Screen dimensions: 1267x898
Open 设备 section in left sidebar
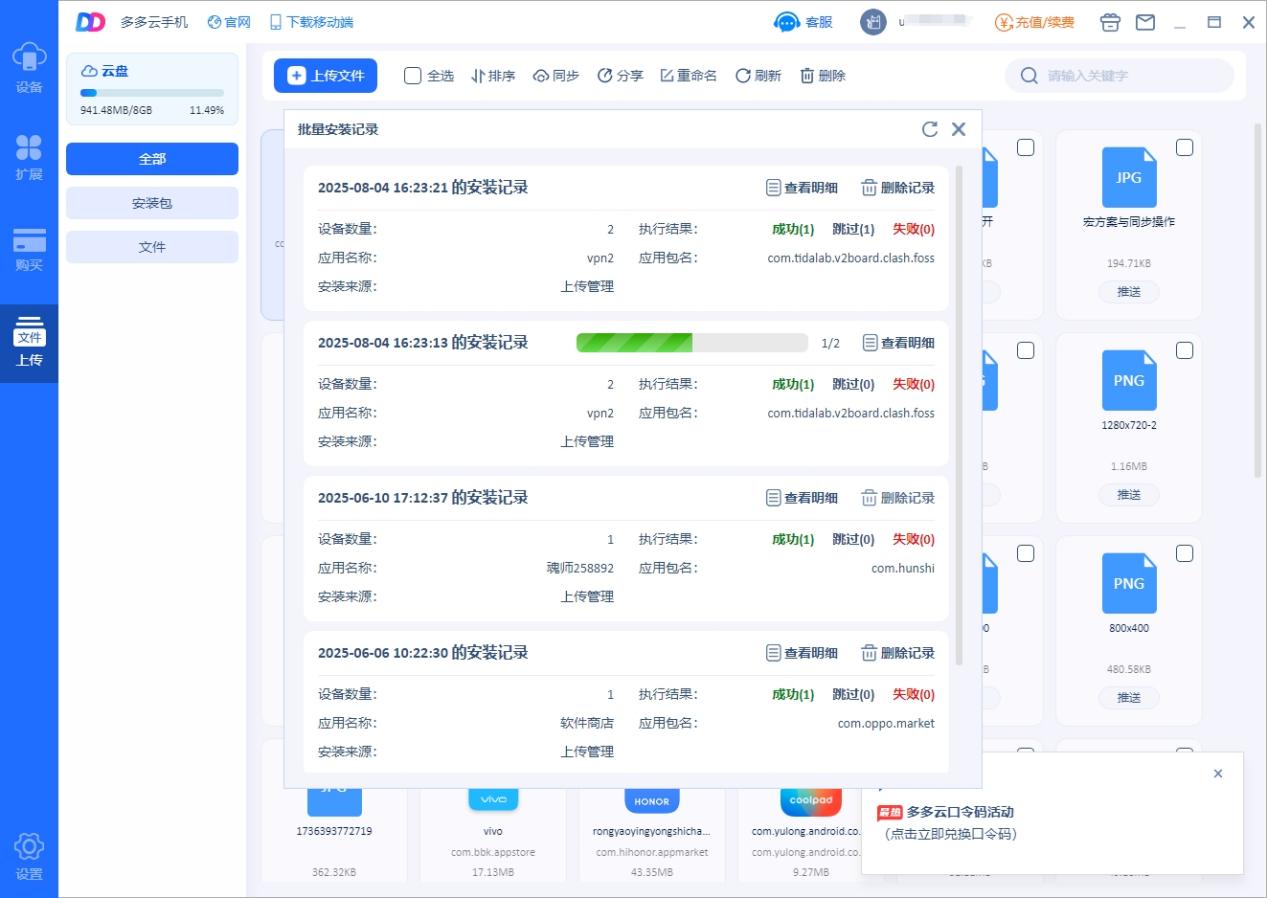click(29, 68)
